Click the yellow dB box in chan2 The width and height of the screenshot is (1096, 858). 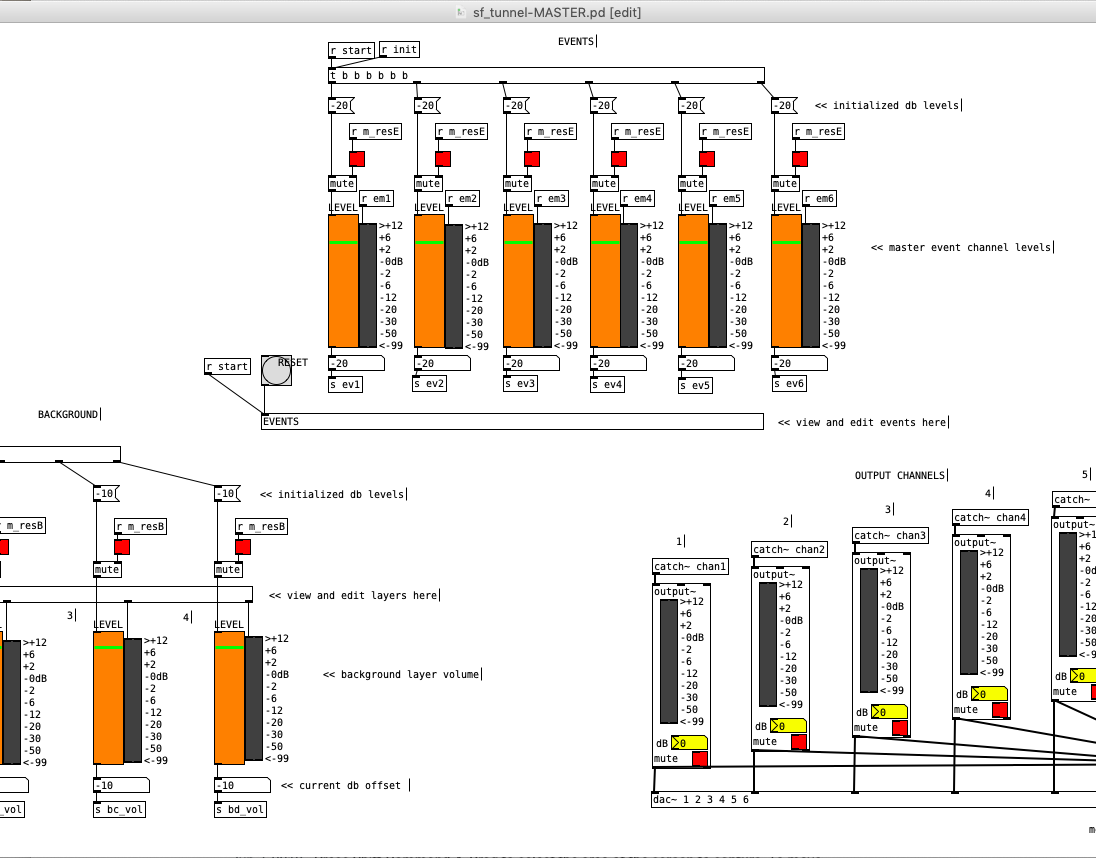click(x=788, y=726)
